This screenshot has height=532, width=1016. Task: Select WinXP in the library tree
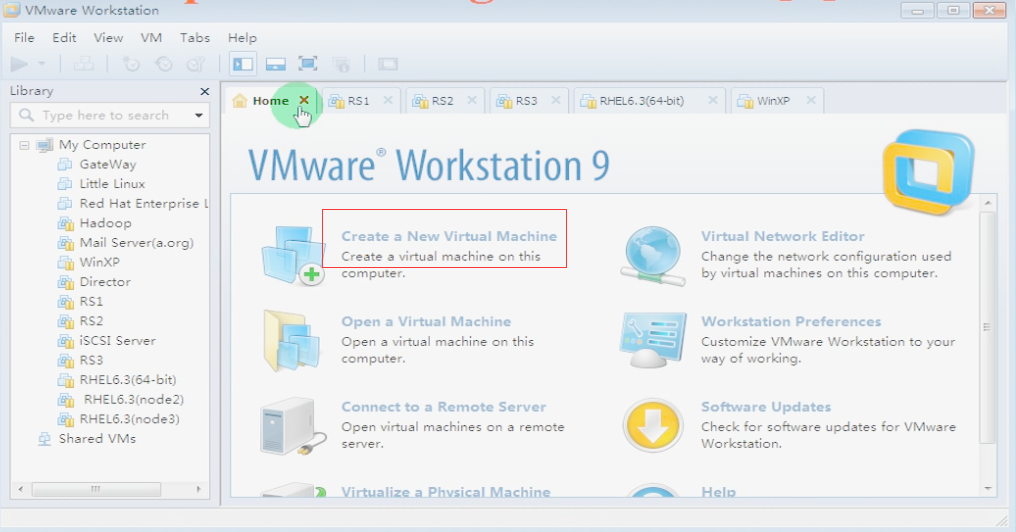pos(99,262)
